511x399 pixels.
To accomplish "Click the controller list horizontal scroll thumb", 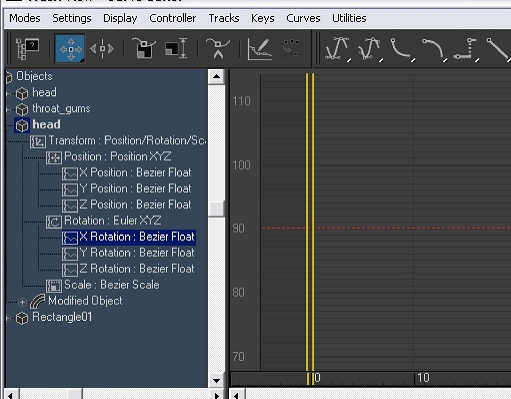I will (x=75, y=394).
